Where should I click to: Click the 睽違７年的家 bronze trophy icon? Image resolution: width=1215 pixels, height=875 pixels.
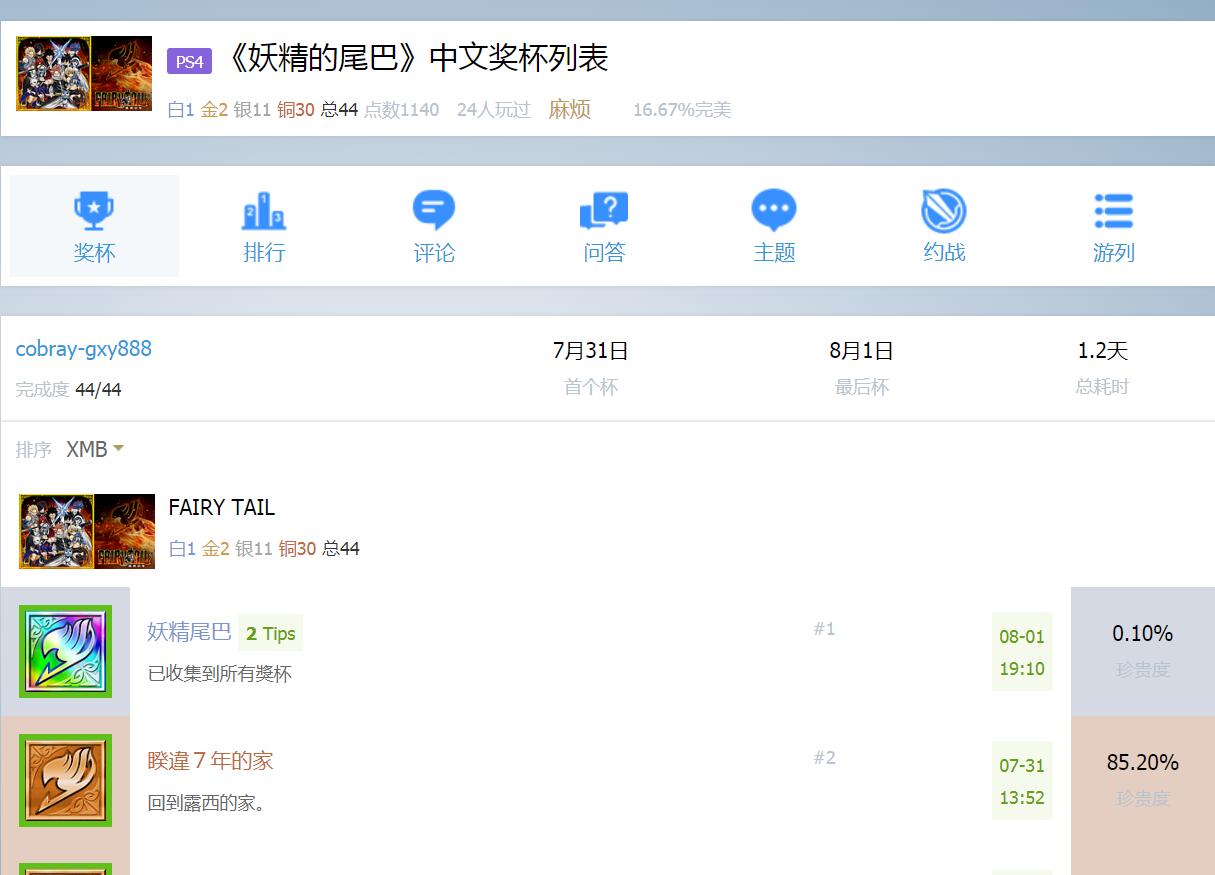66,780
